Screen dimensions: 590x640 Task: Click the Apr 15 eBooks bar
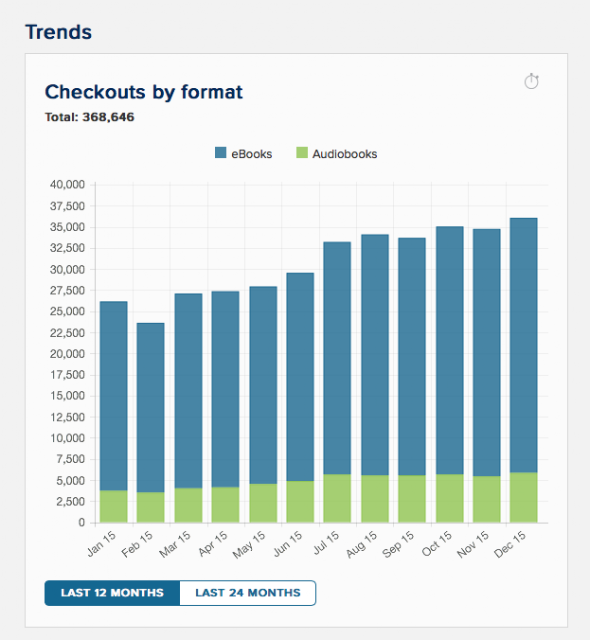[x=225, y=389]
